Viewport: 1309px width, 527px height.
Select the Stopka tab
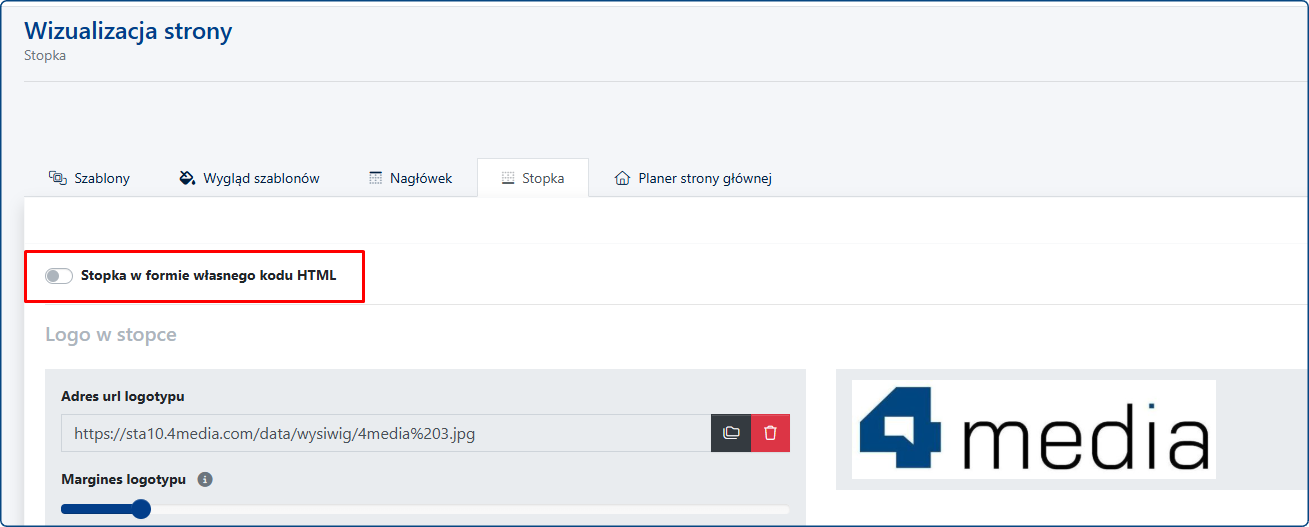543,178
